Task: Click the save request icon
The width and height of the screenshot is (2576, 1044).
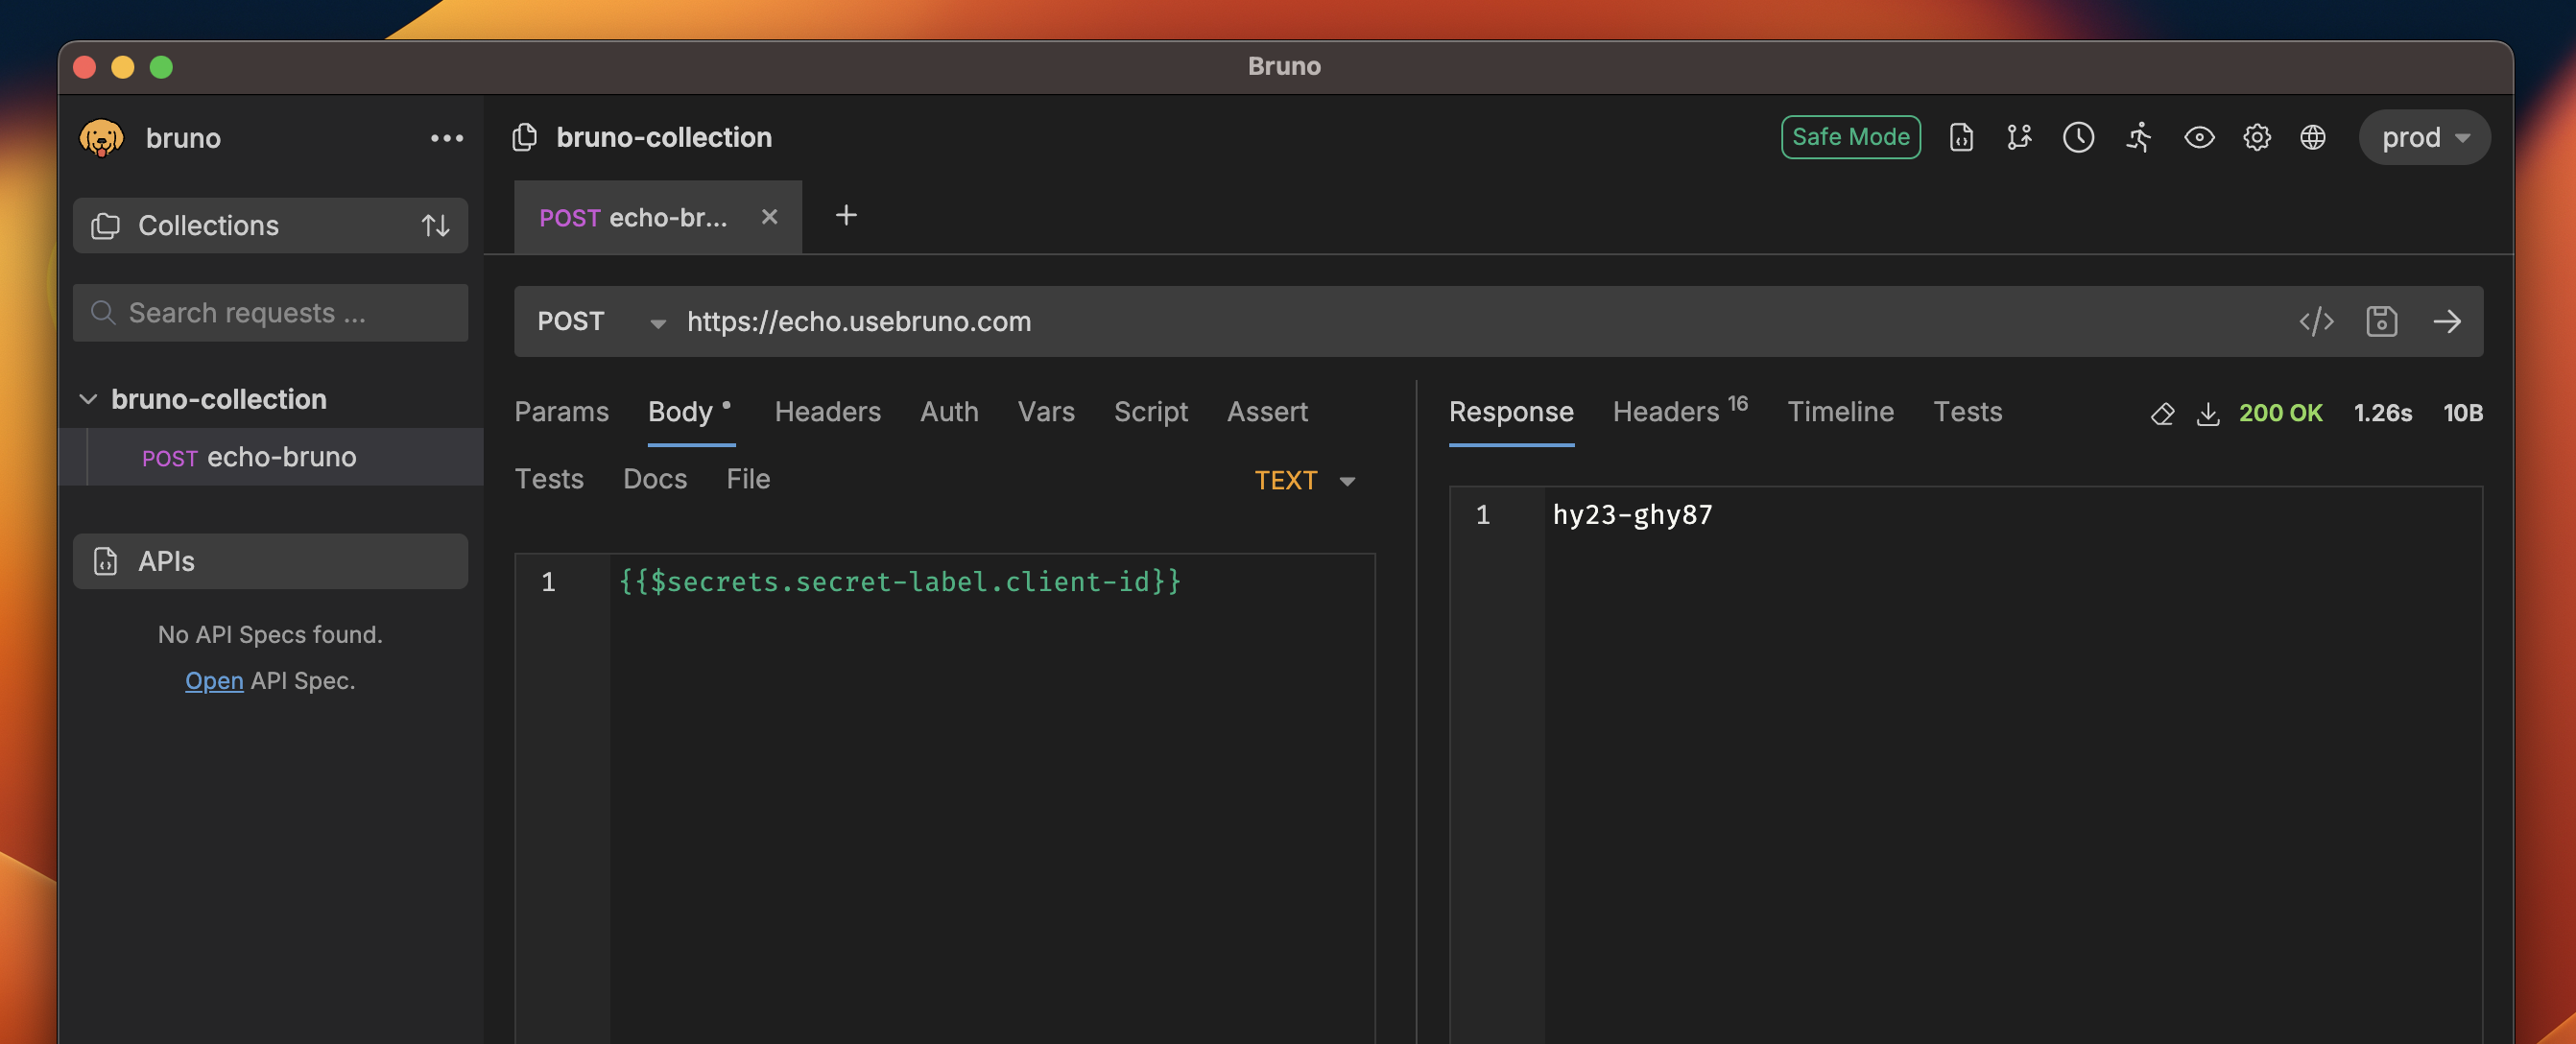Action: (x=2381, y=321)
